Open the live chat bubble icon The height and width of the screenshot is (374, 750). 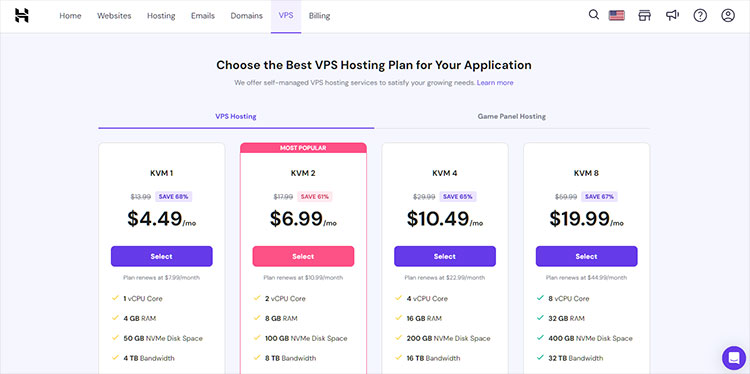point(734,358)
